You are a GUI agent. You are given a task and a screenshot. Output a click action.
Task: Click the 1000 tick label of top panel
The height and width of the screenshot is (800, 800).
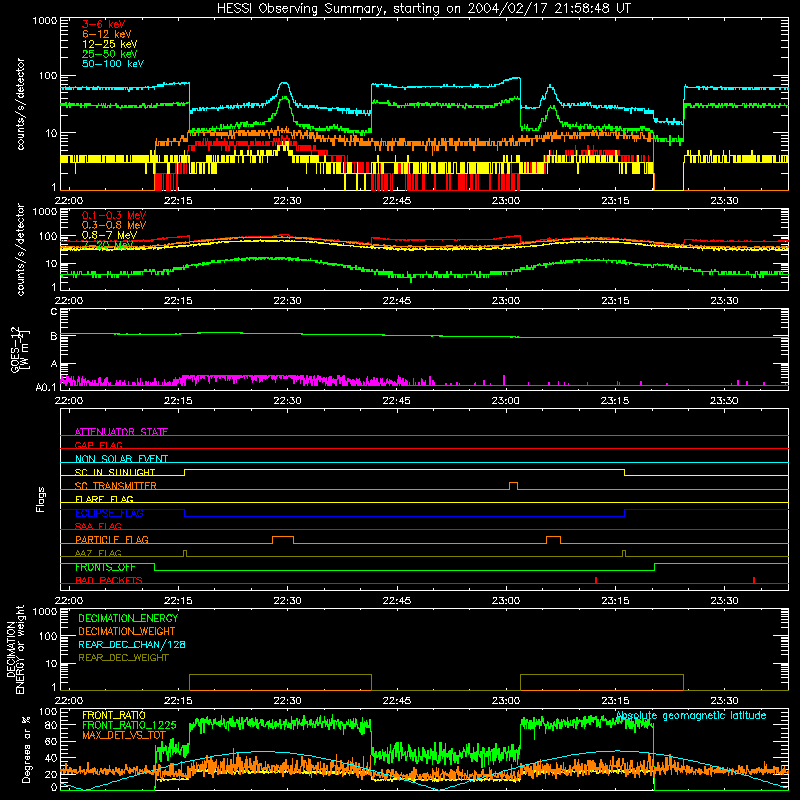click(45, 21)
